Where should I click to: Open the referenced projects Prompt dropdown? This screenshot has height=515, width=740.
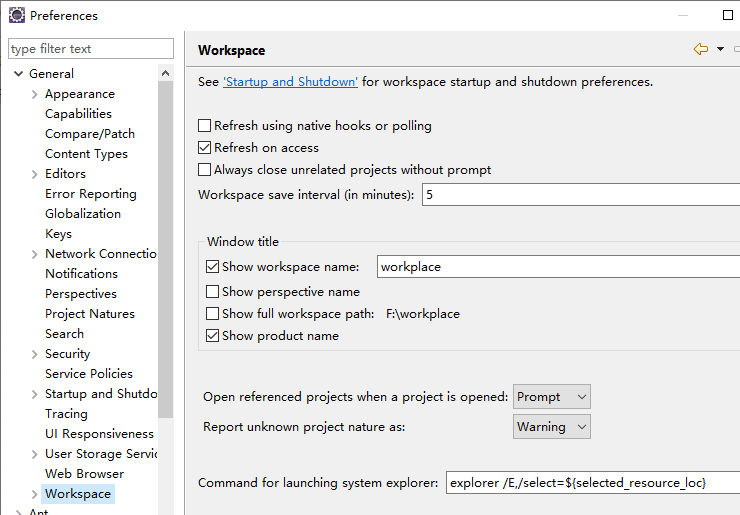(x=552, y=397)
